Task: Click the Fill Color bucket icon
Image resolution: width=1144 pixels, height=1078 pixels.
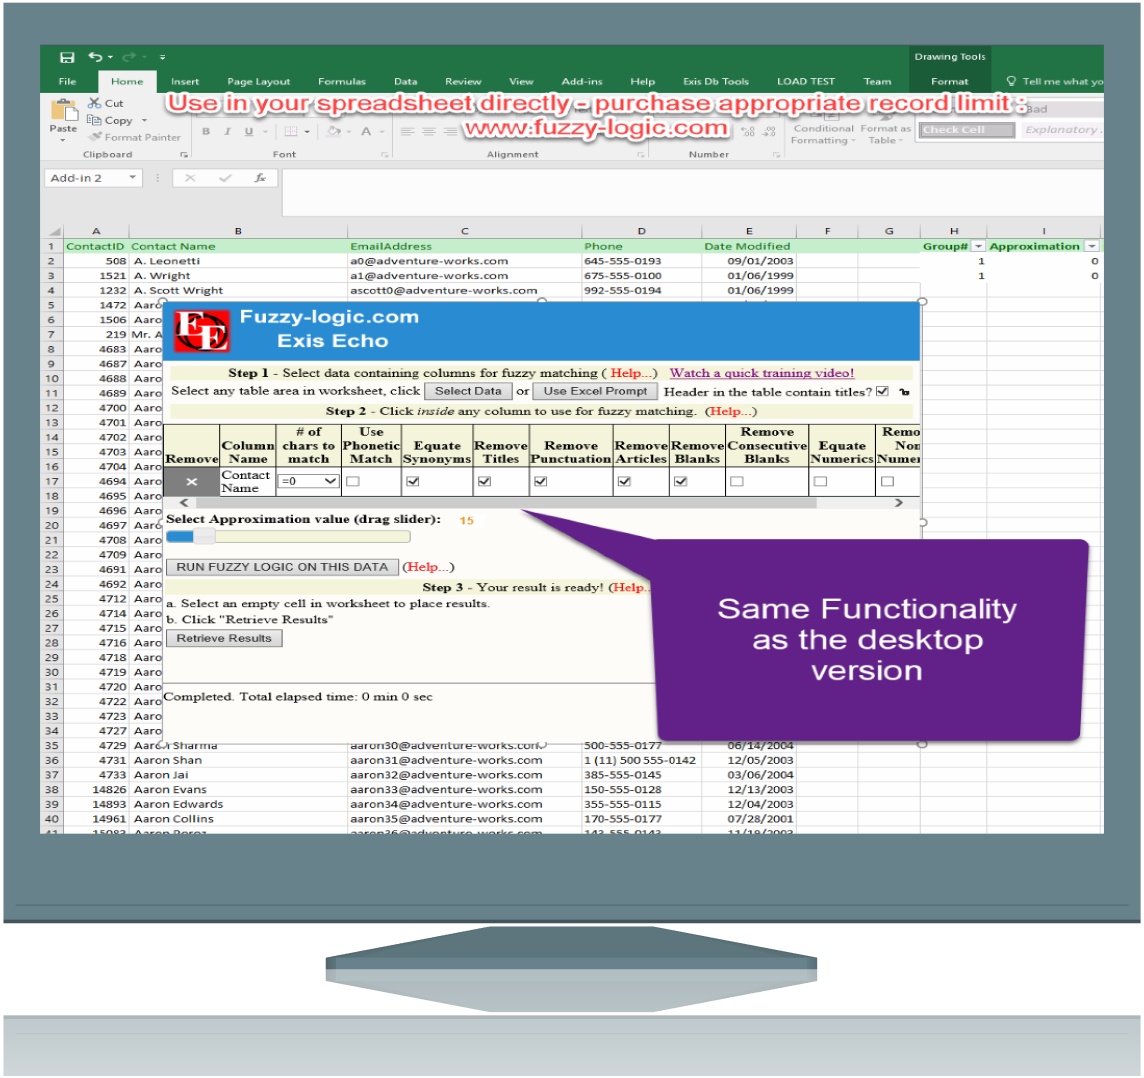Action: pyautogui.click(x=334, y=131)
